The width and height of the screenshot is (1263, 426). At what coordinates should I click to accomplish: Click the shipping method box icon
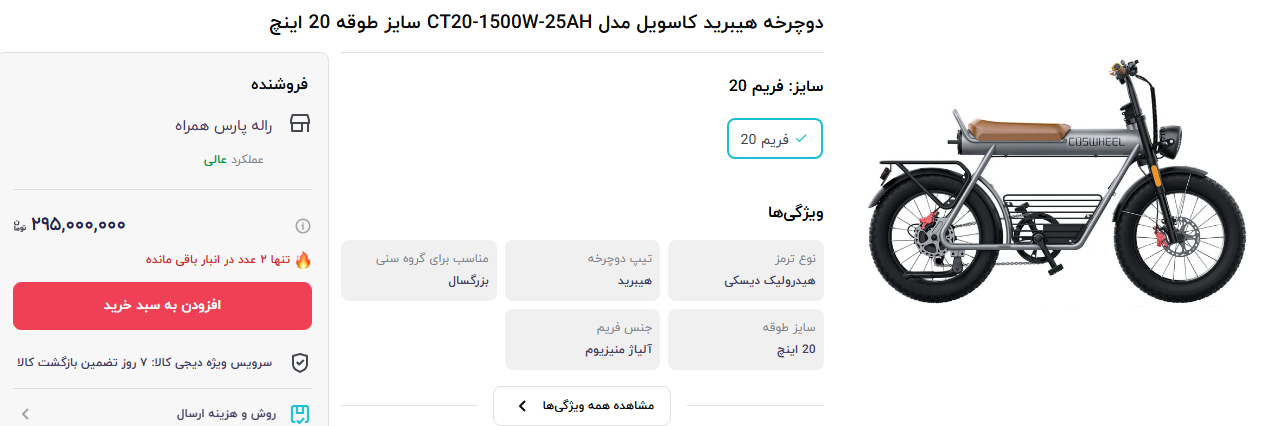(299, 413)
